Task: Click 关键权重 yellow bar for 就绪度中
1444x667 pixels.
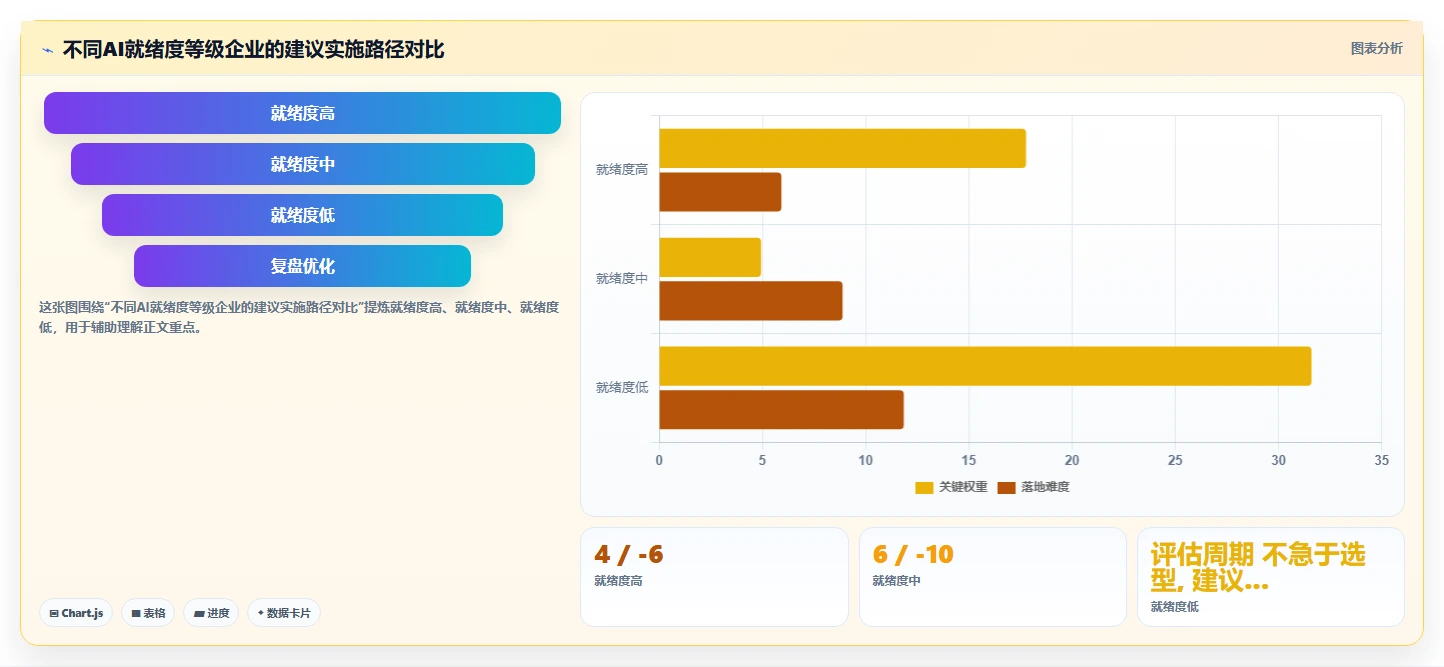Action: pos(710,257)
